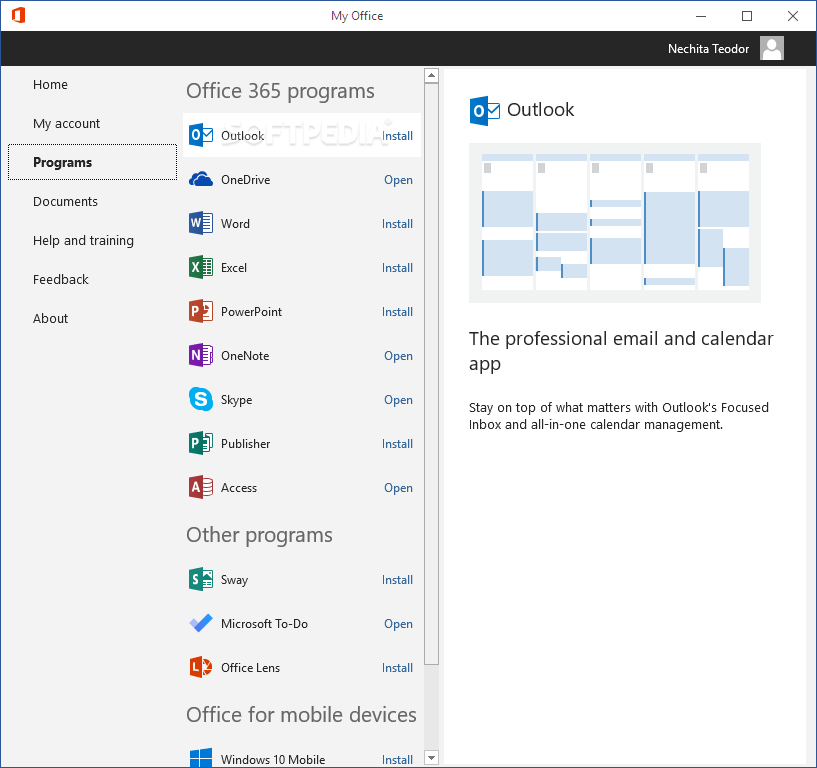Screen dimensions: 817x768
Task: Select the Windows 10 Mobile label
Action: pos(273,760)
